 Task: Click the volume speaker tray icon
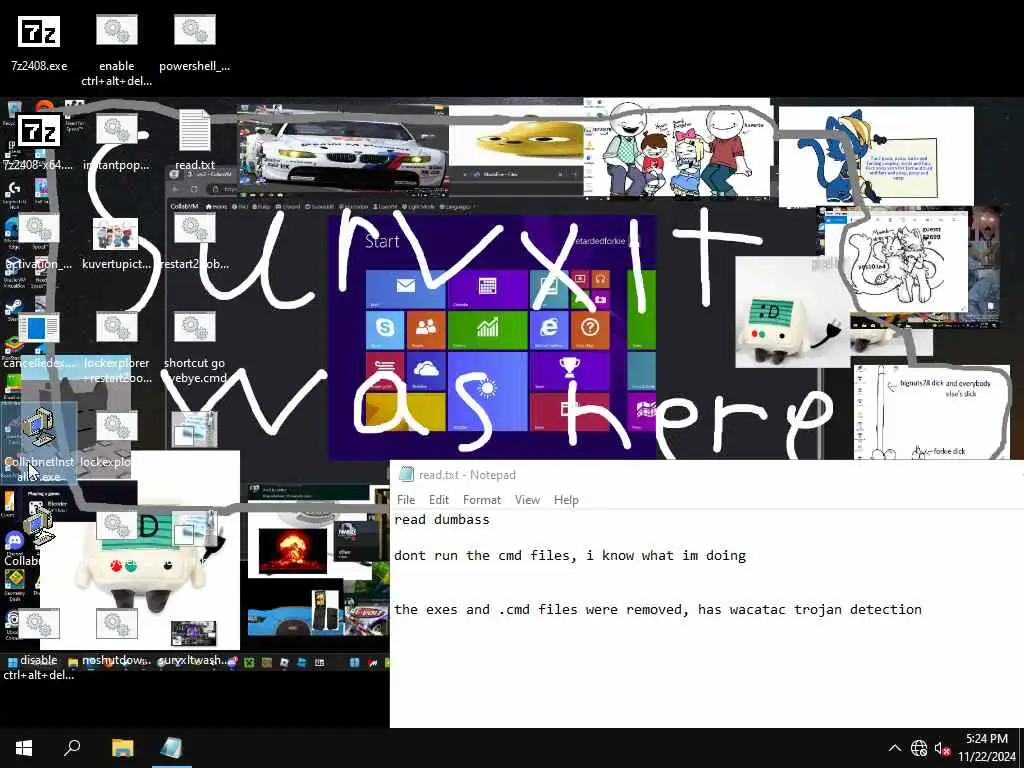pos(942,748)
